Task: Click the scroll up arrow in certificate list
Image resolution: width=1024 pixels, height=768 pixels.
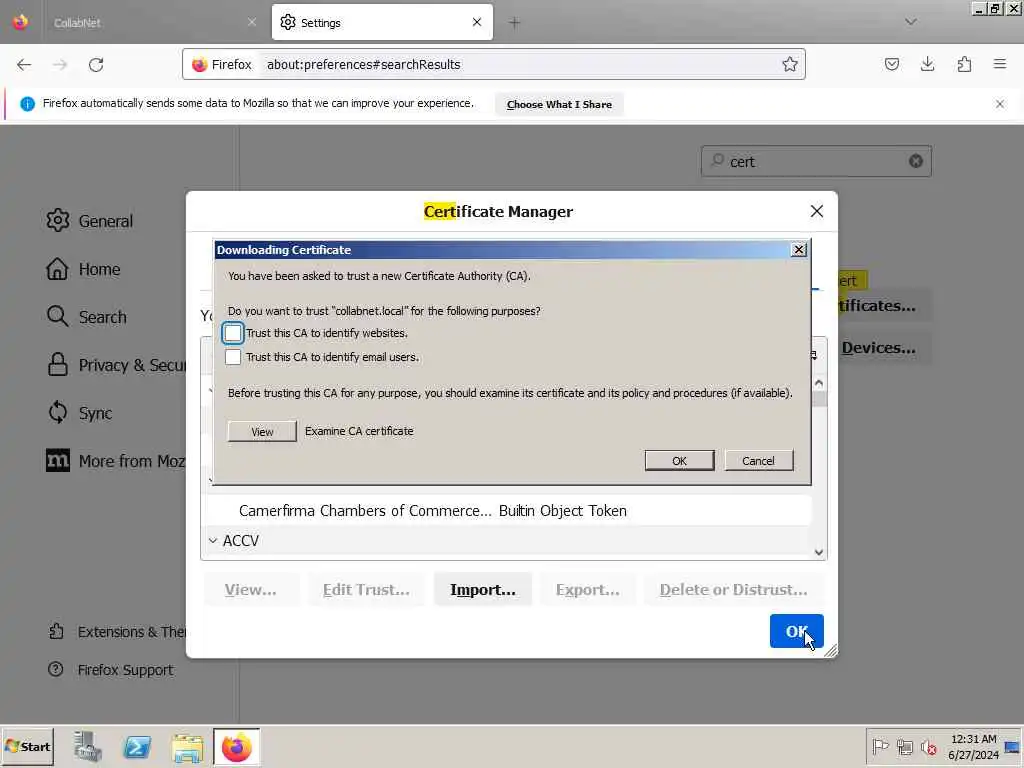Action: tap(819, 383)
